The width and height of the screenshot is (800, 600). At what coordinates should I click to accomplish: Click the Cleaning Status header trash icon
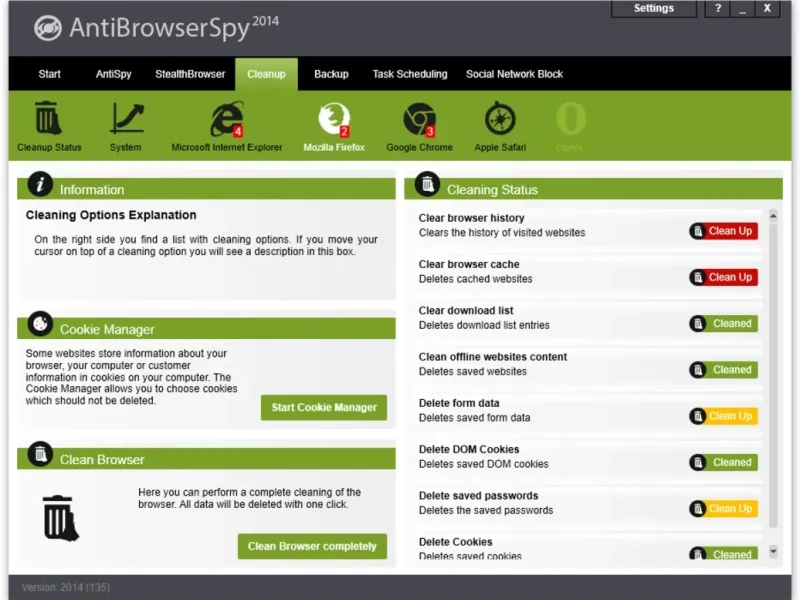[428, 184]
